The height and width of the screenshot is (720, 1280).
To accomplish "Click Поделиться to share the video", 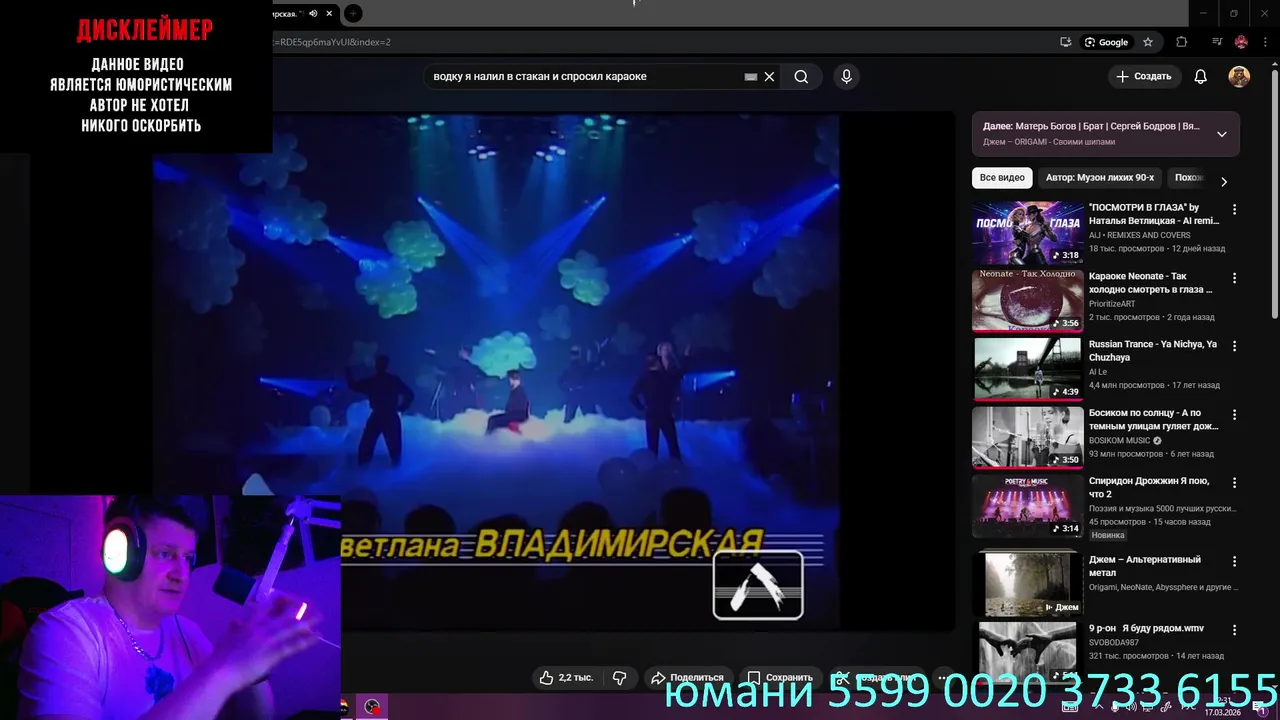I will [687, 677].
